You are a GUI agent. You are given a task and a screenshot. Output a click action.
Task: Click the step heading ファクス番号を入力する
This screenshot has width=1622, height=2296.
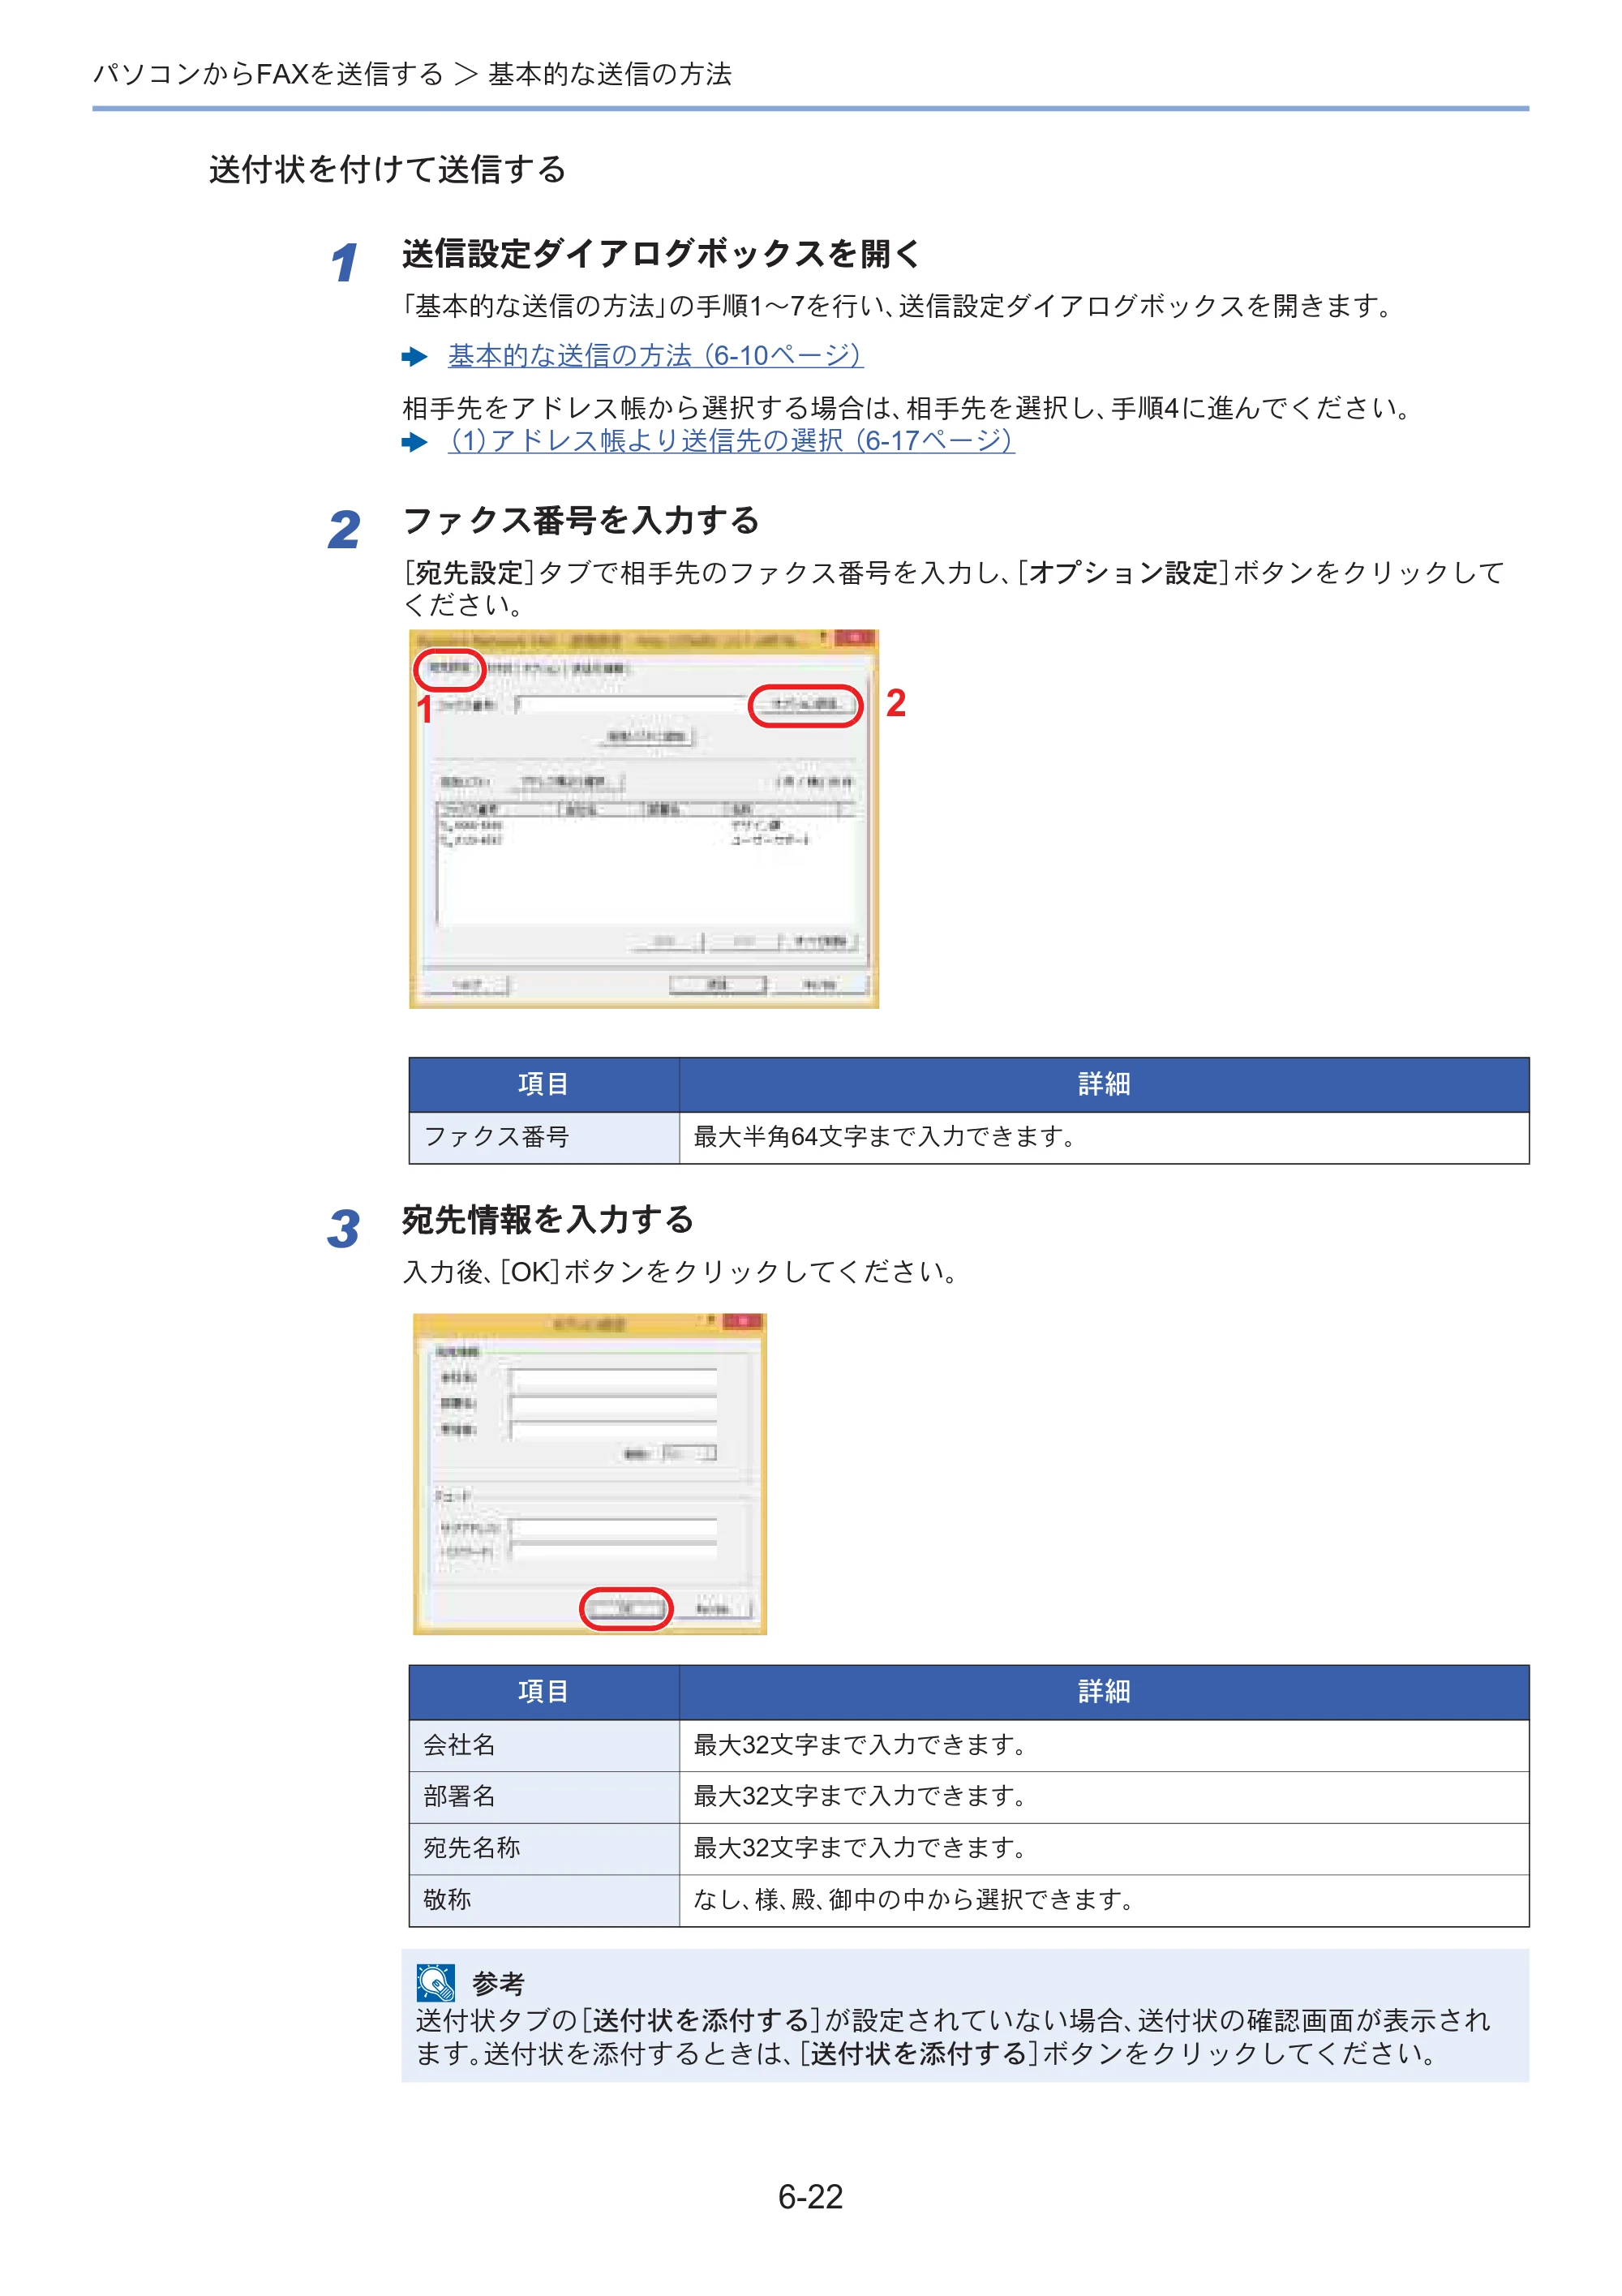tap(581, 521)
